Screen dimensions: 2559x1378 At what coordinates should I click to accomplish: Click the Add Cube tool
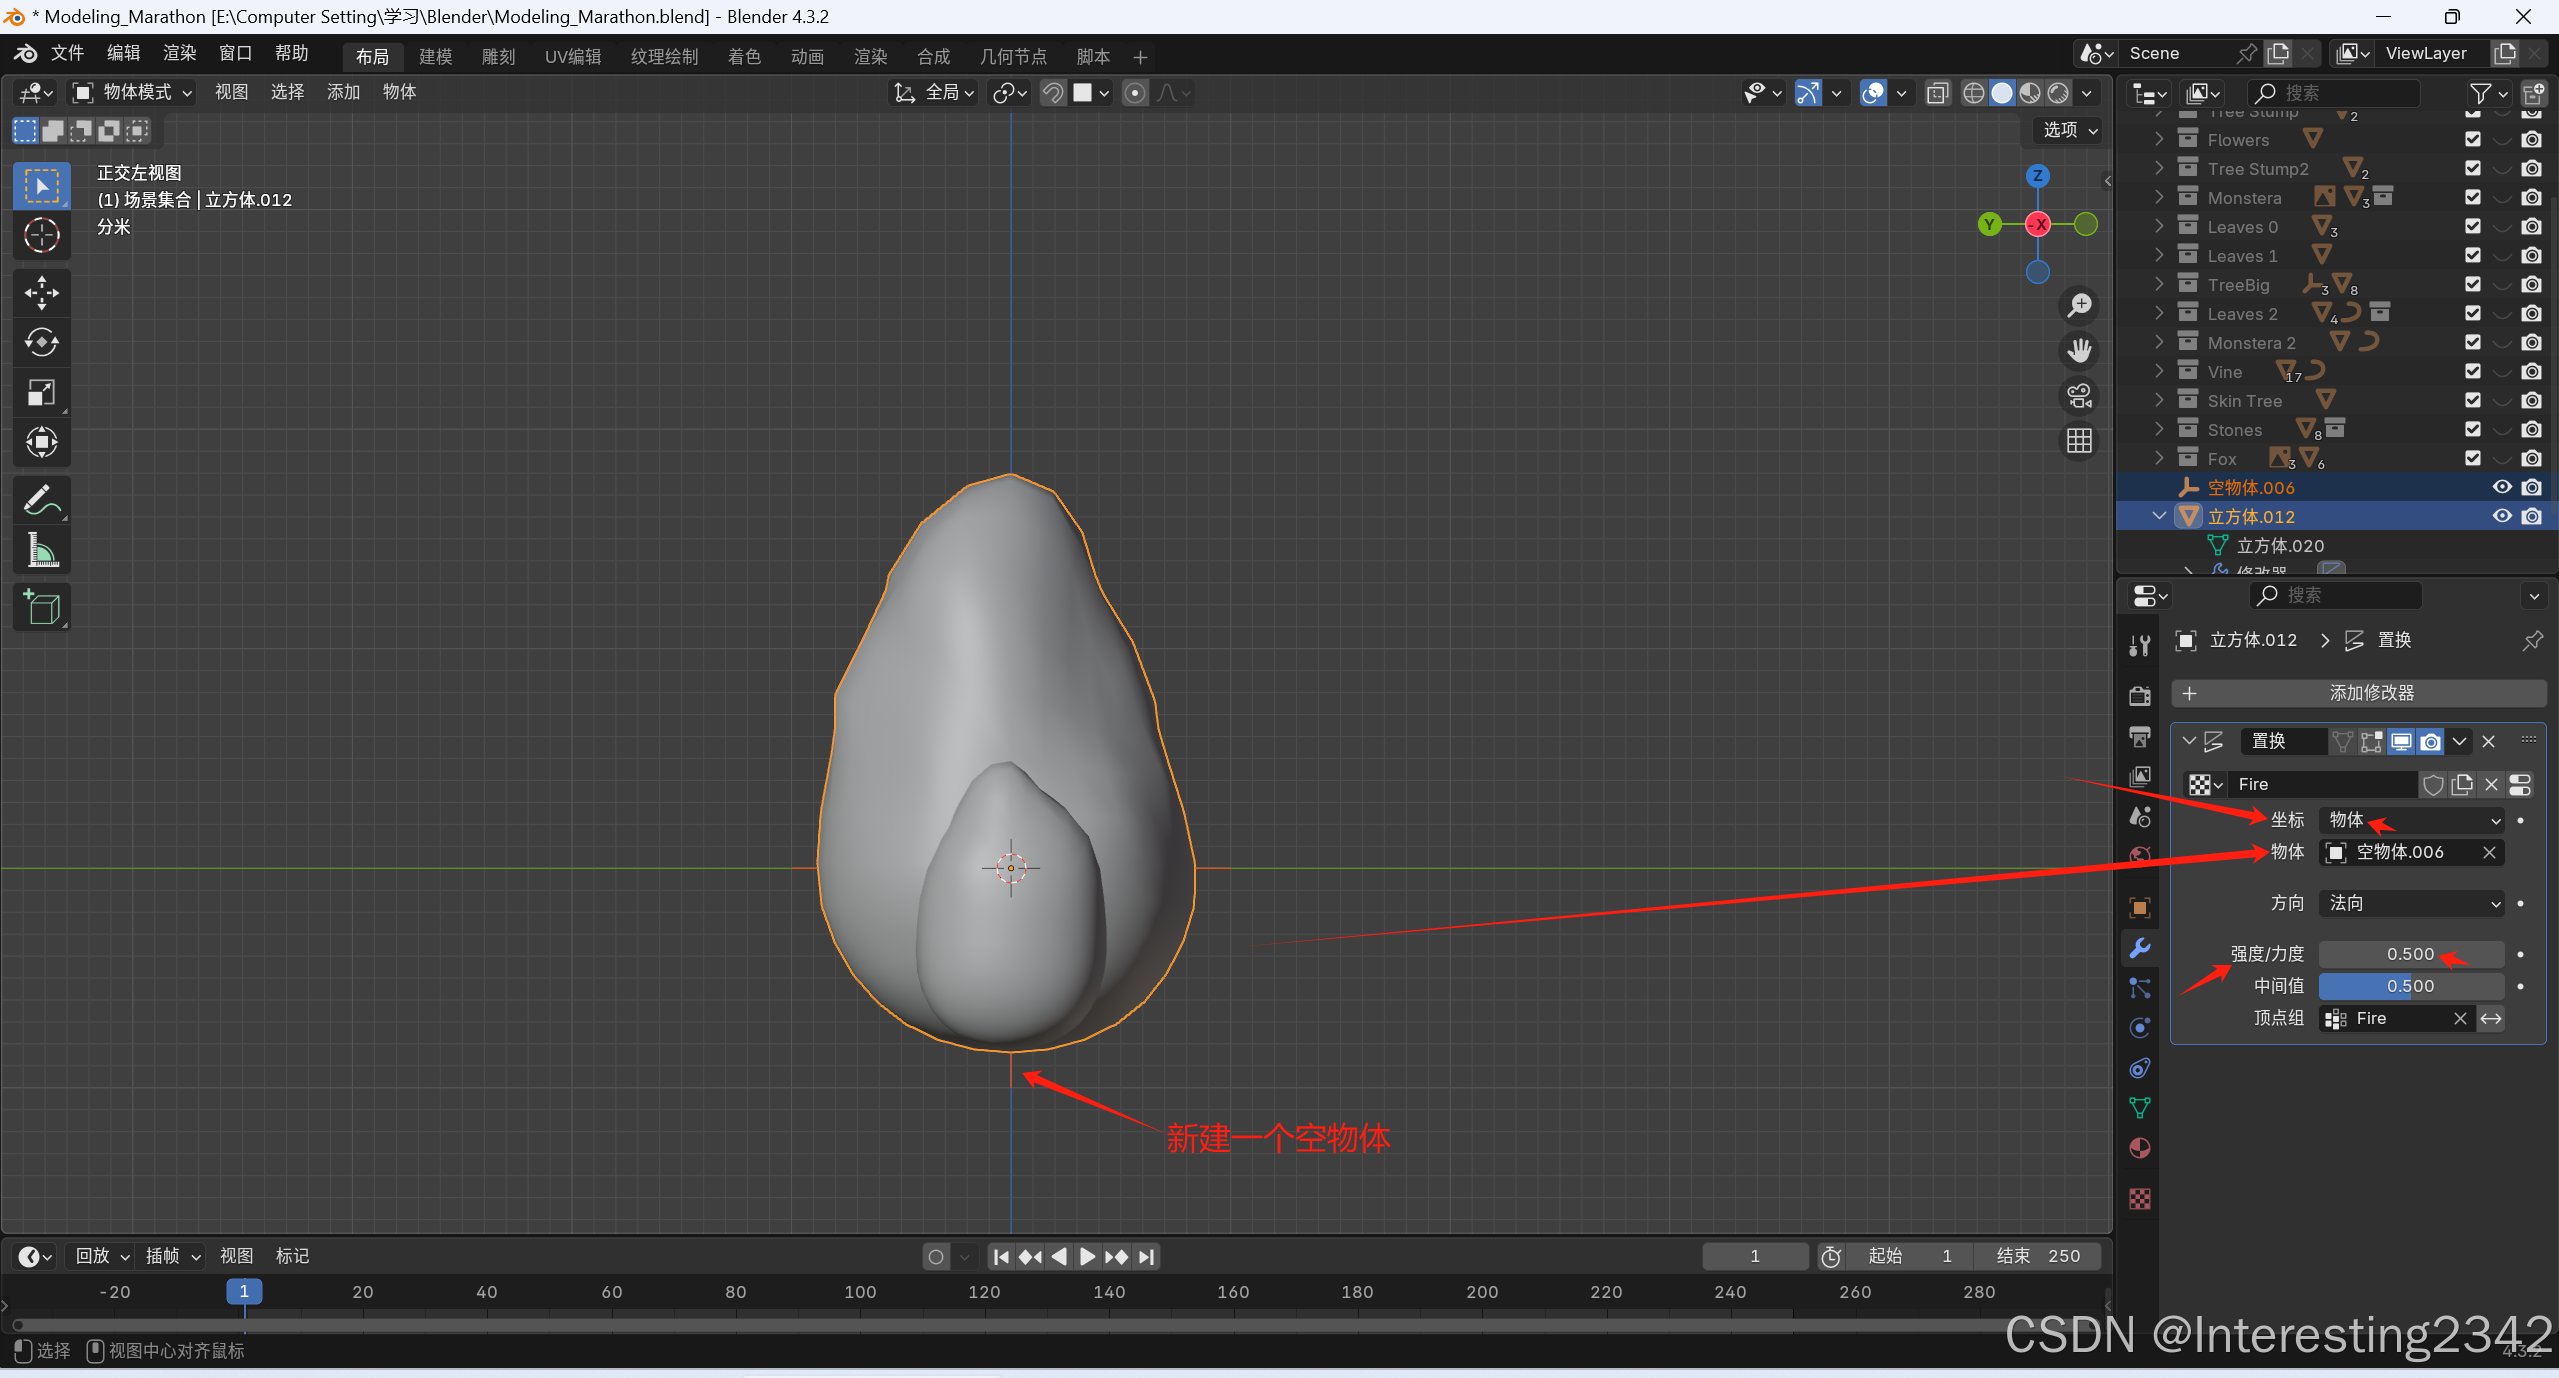(41, 607)
